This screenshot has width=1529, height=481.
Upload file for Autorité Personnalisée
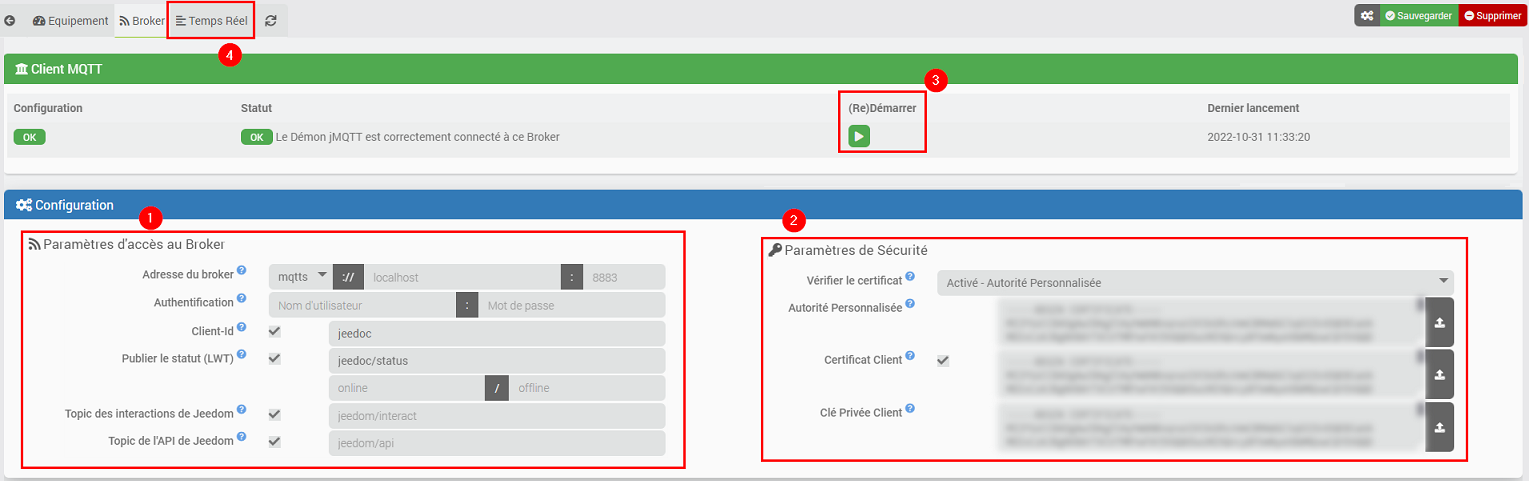(1439, 322)
